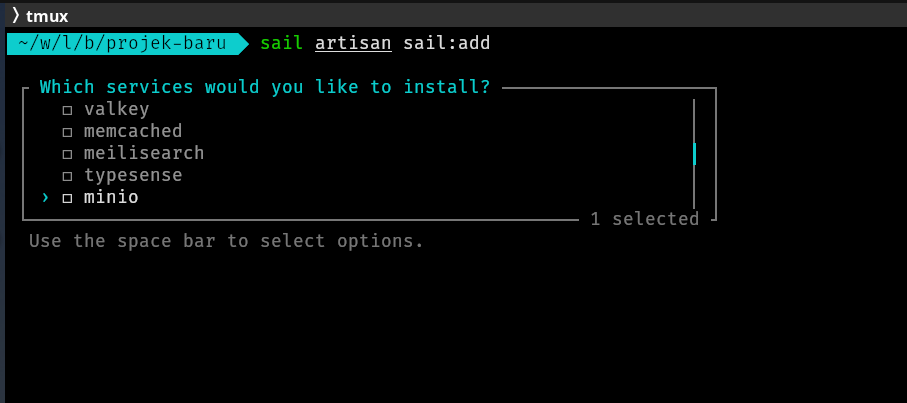907x403 pixels.
Task: Click the cyan selection arrow beside minio
Action: click(x=45, y=198)
